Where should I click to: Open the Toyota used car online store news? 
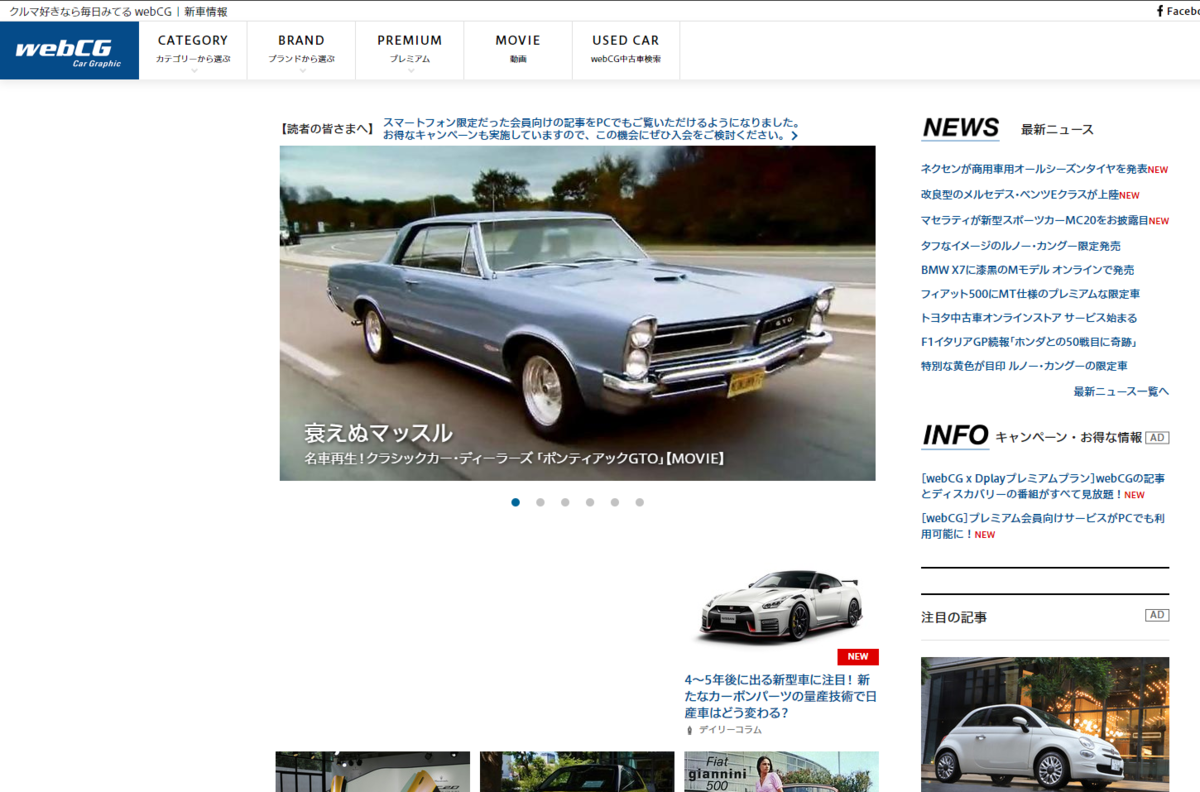tap(1029, 317)
